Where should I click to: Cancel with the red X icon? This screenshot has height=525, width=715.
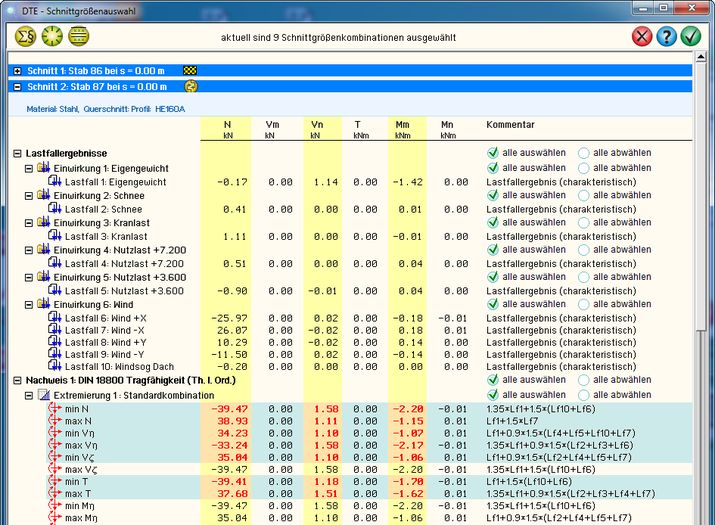click(x=642, y=37)
